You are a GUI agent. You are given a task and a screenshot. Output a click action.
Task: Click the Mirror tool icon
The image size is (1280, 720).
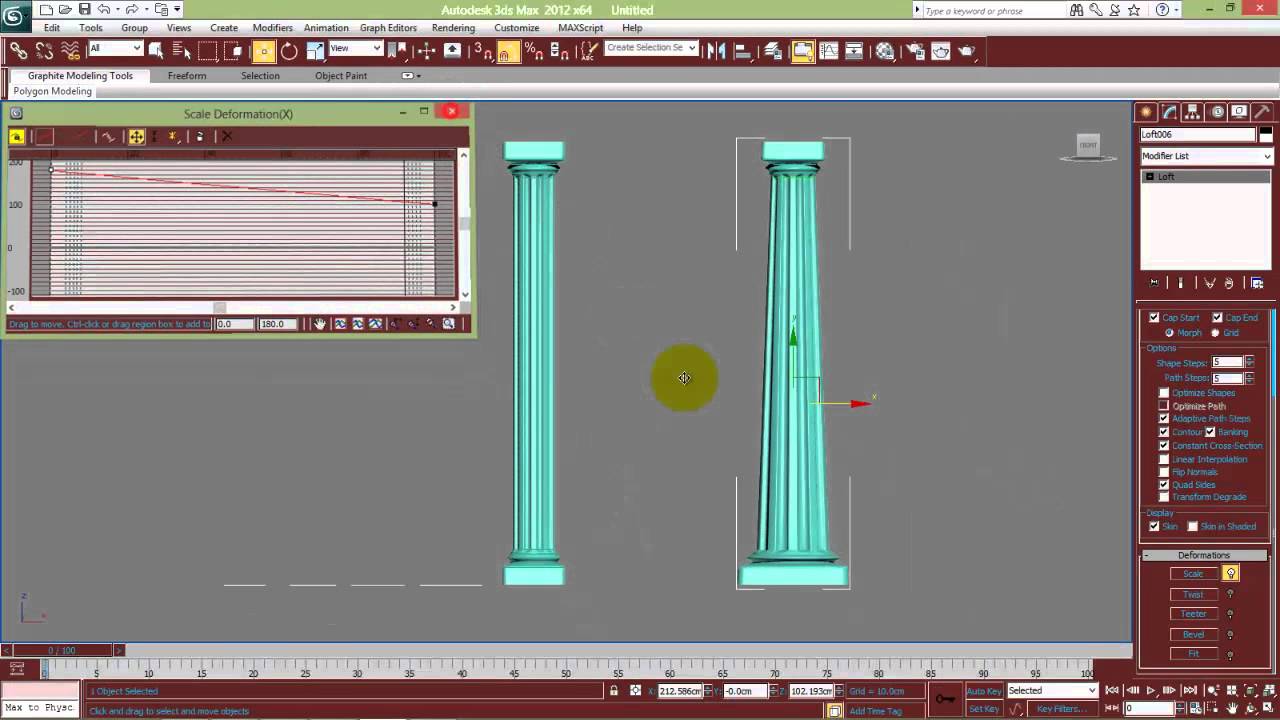point(716,50)
